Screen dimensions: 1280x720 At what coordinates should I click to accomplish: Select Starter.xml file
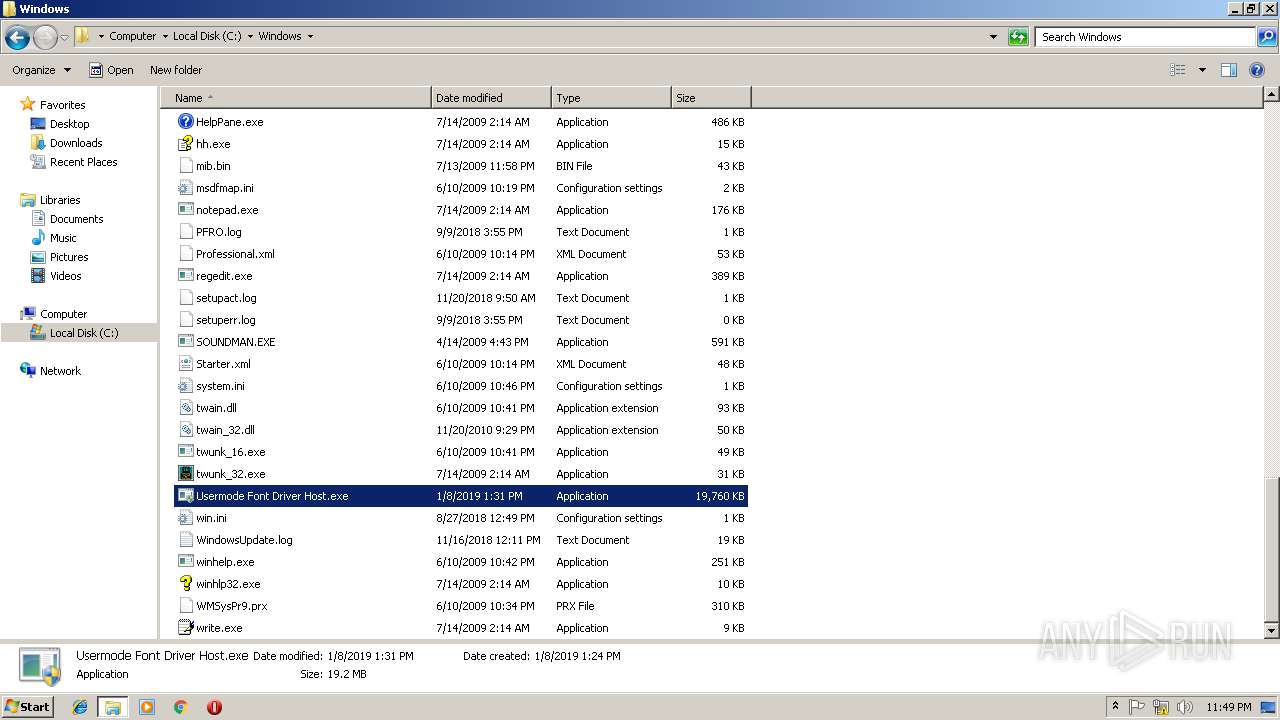point(223,364)
